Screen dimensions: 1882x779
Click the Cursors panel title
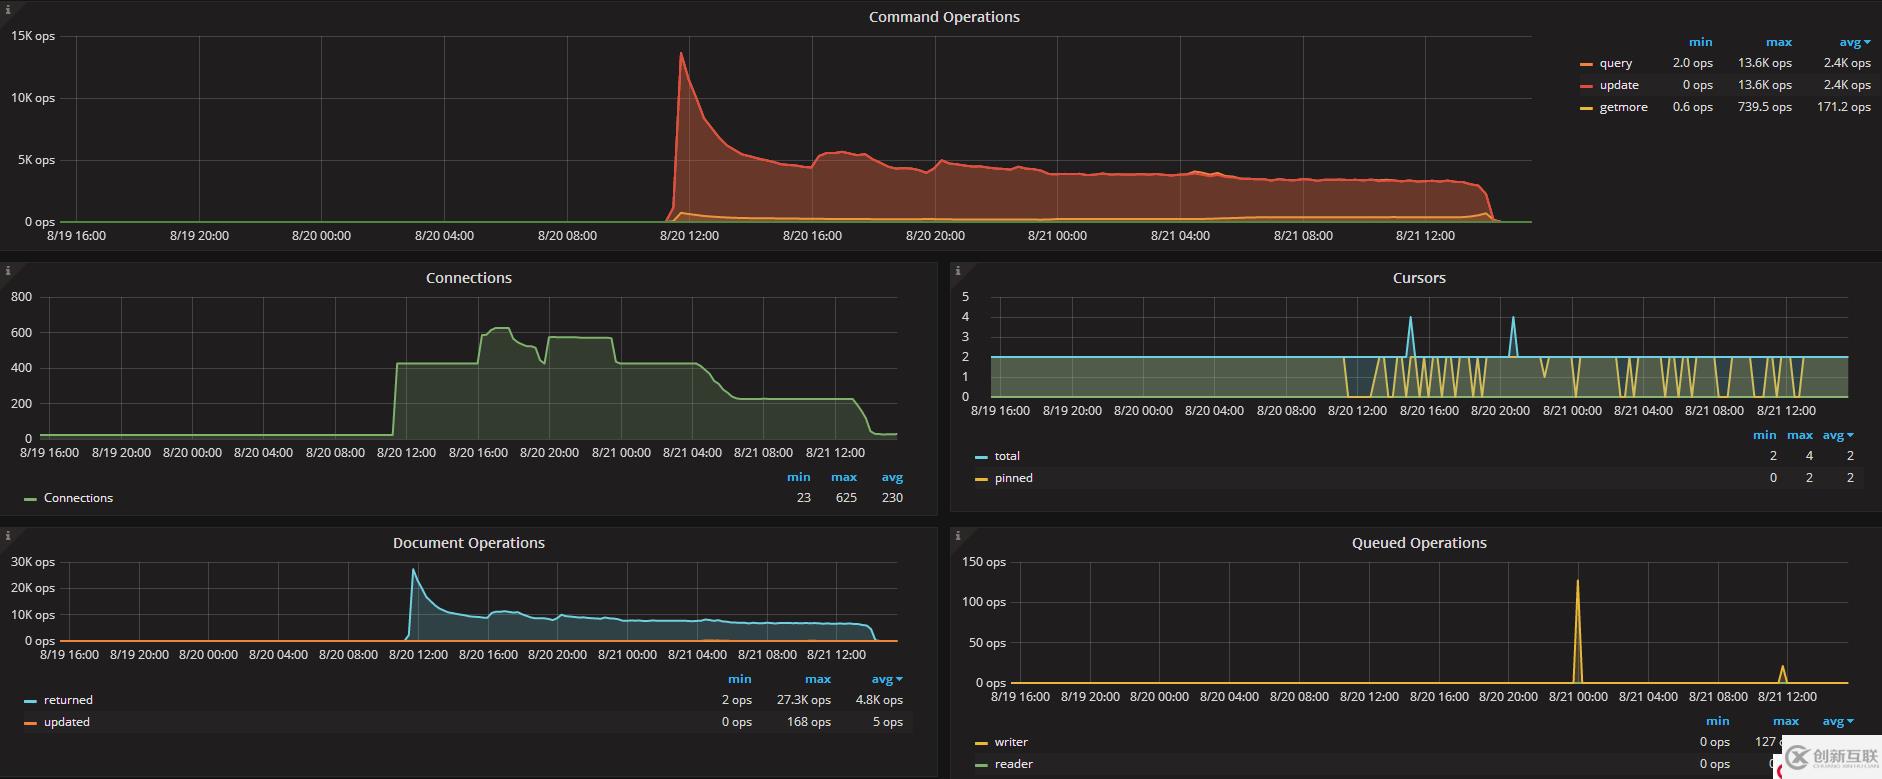coord(1419,278)
